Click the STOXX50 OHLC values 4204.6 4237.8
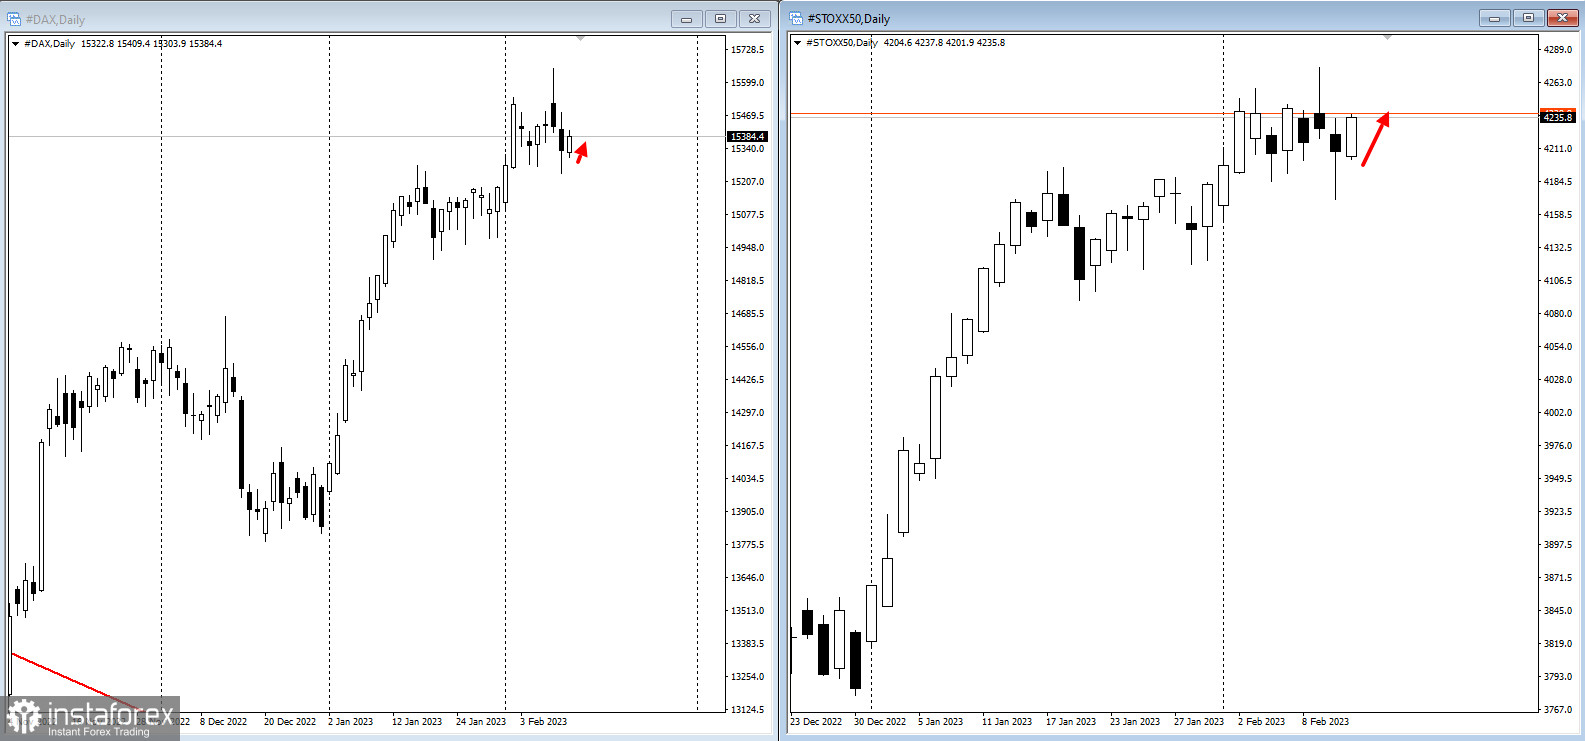 tap(913, 43)
